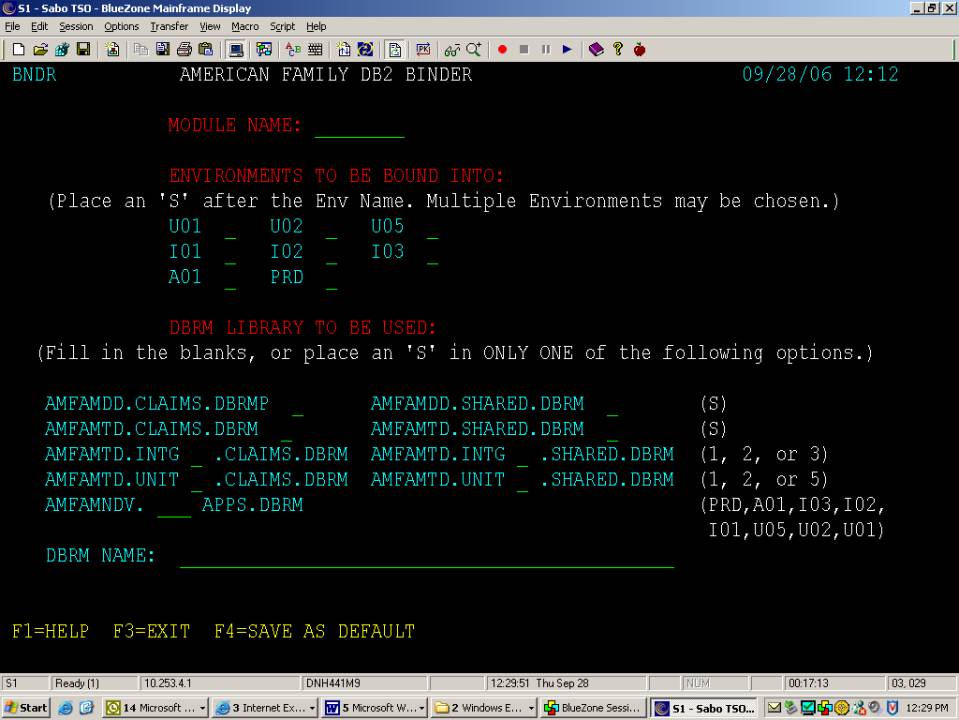
Task: Click the F4=SAVE AS DEFAULT text
Action: [x=314, y=631]
